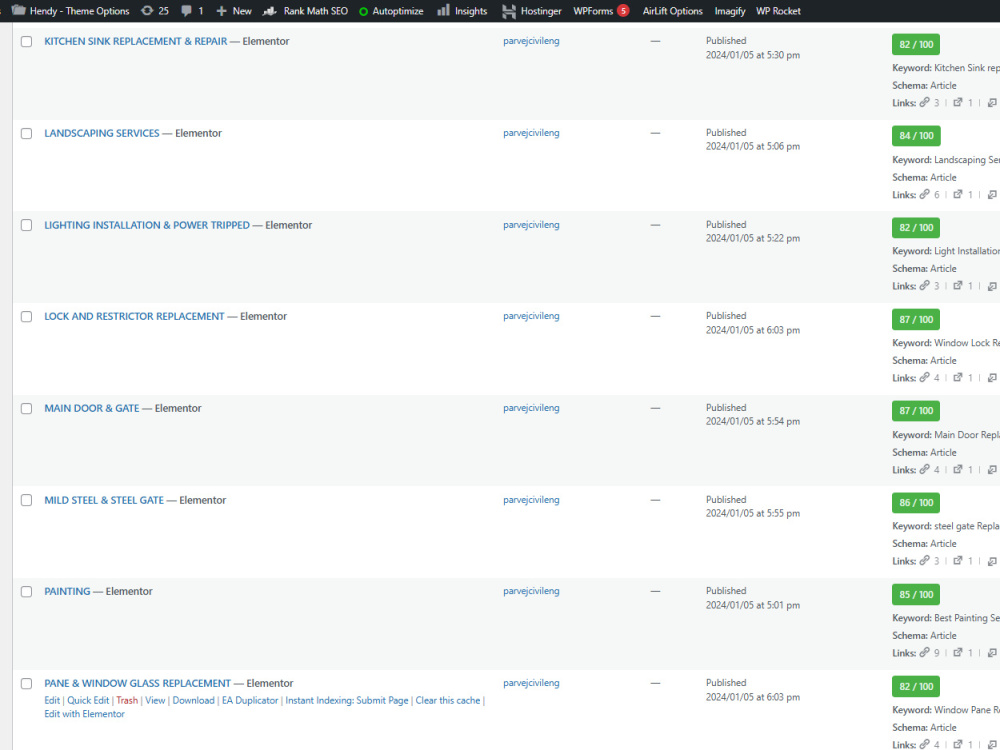The width and height of the screenshot is (1000, 750).
Task: Click Edit under Pane & Window Glass
Action: pyautogui.click(x=52, y=700)
